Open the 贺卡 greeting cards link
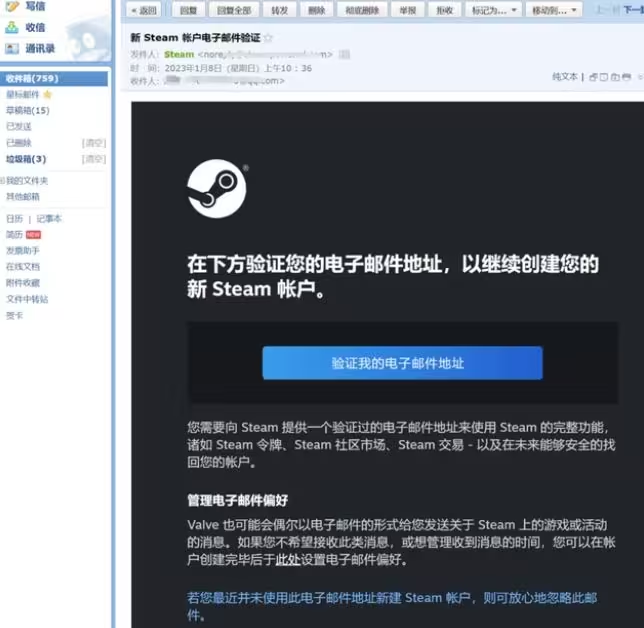 tap(14, 315)
